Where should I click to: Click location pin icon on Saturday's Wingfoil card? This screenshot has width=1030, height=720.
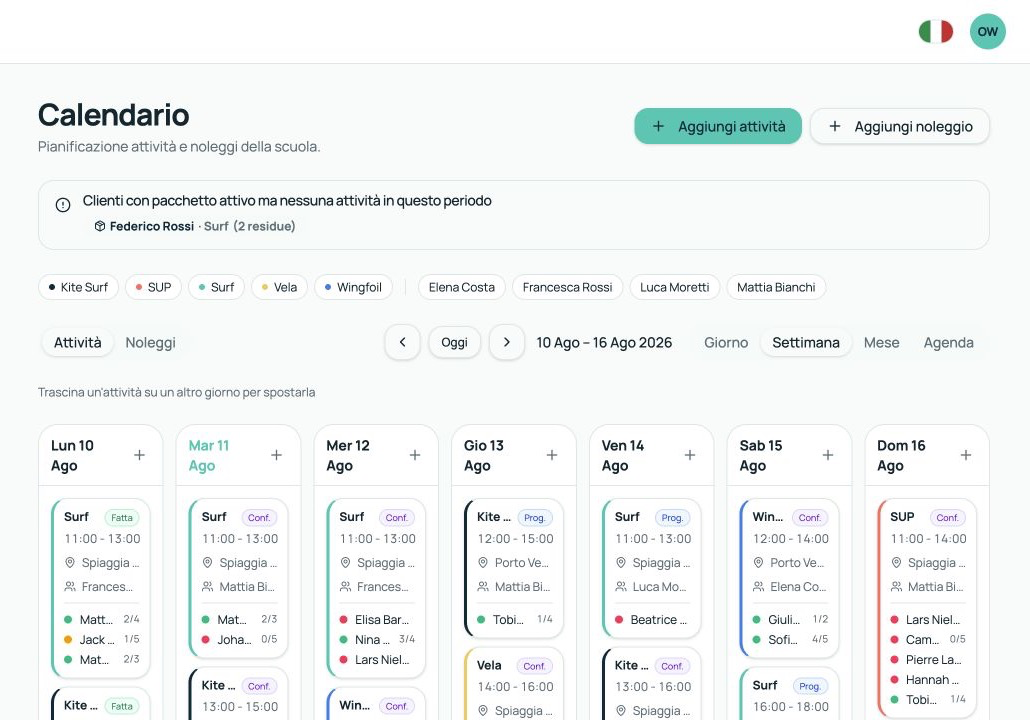758,562
